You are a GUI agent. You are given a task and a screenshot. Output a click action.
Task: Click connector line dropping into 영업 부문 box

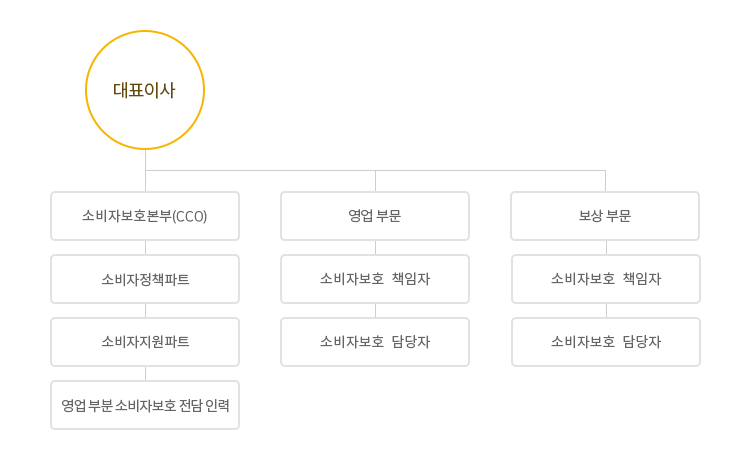coord(375,181)
